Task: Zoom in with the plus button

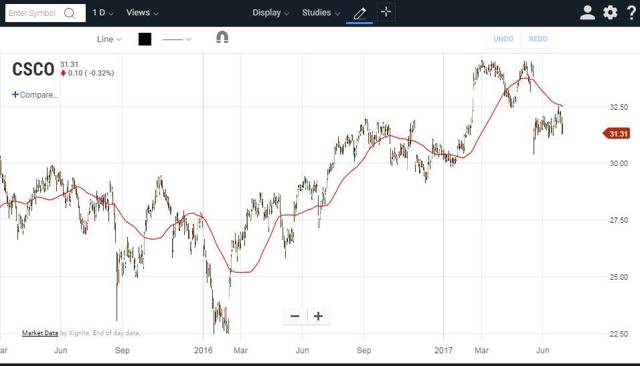Action: click(318, 316)
